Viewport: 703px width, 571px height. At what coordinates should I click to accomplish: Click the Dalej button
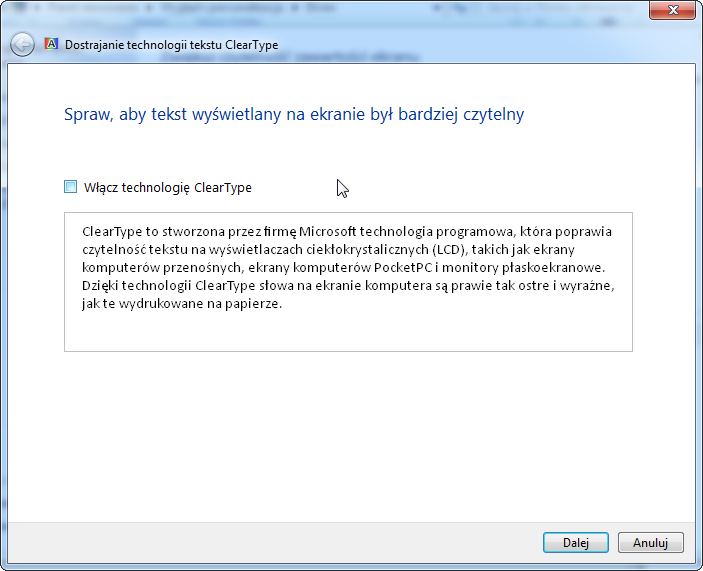coord(576,543)
